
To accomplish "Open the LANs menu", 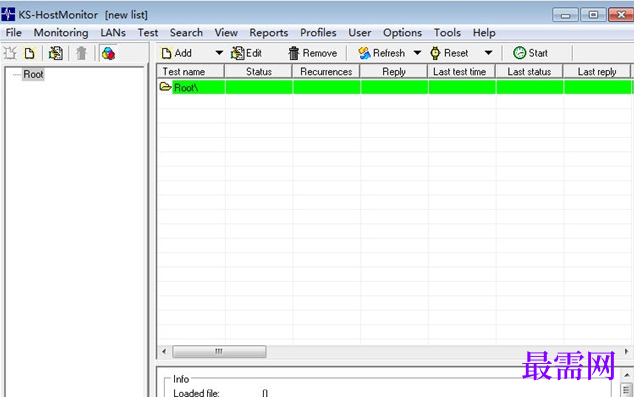I will 113,33.
